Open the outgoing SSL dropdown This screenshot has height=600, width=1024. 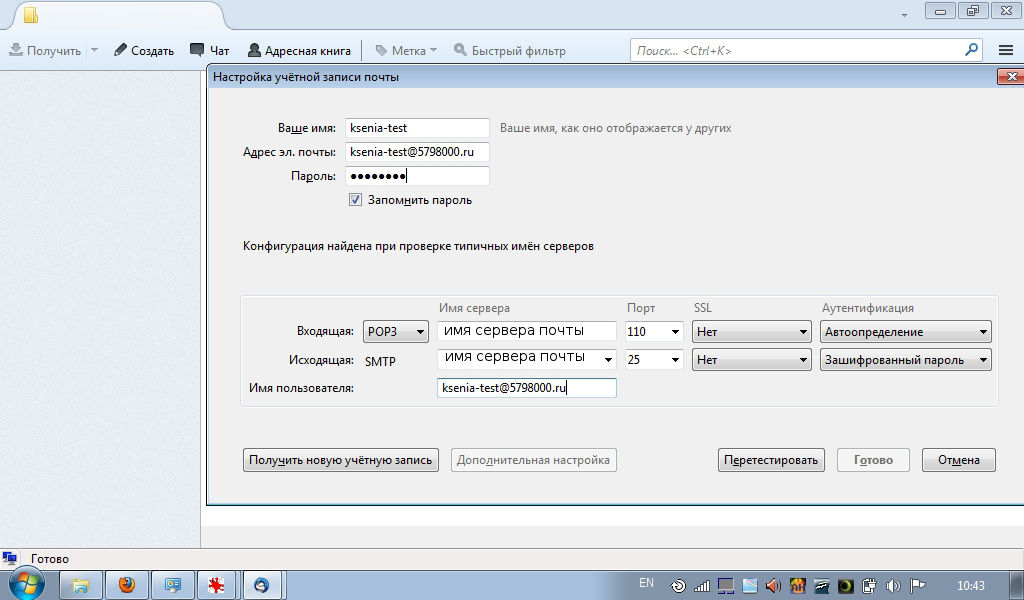tap(750, 360)
